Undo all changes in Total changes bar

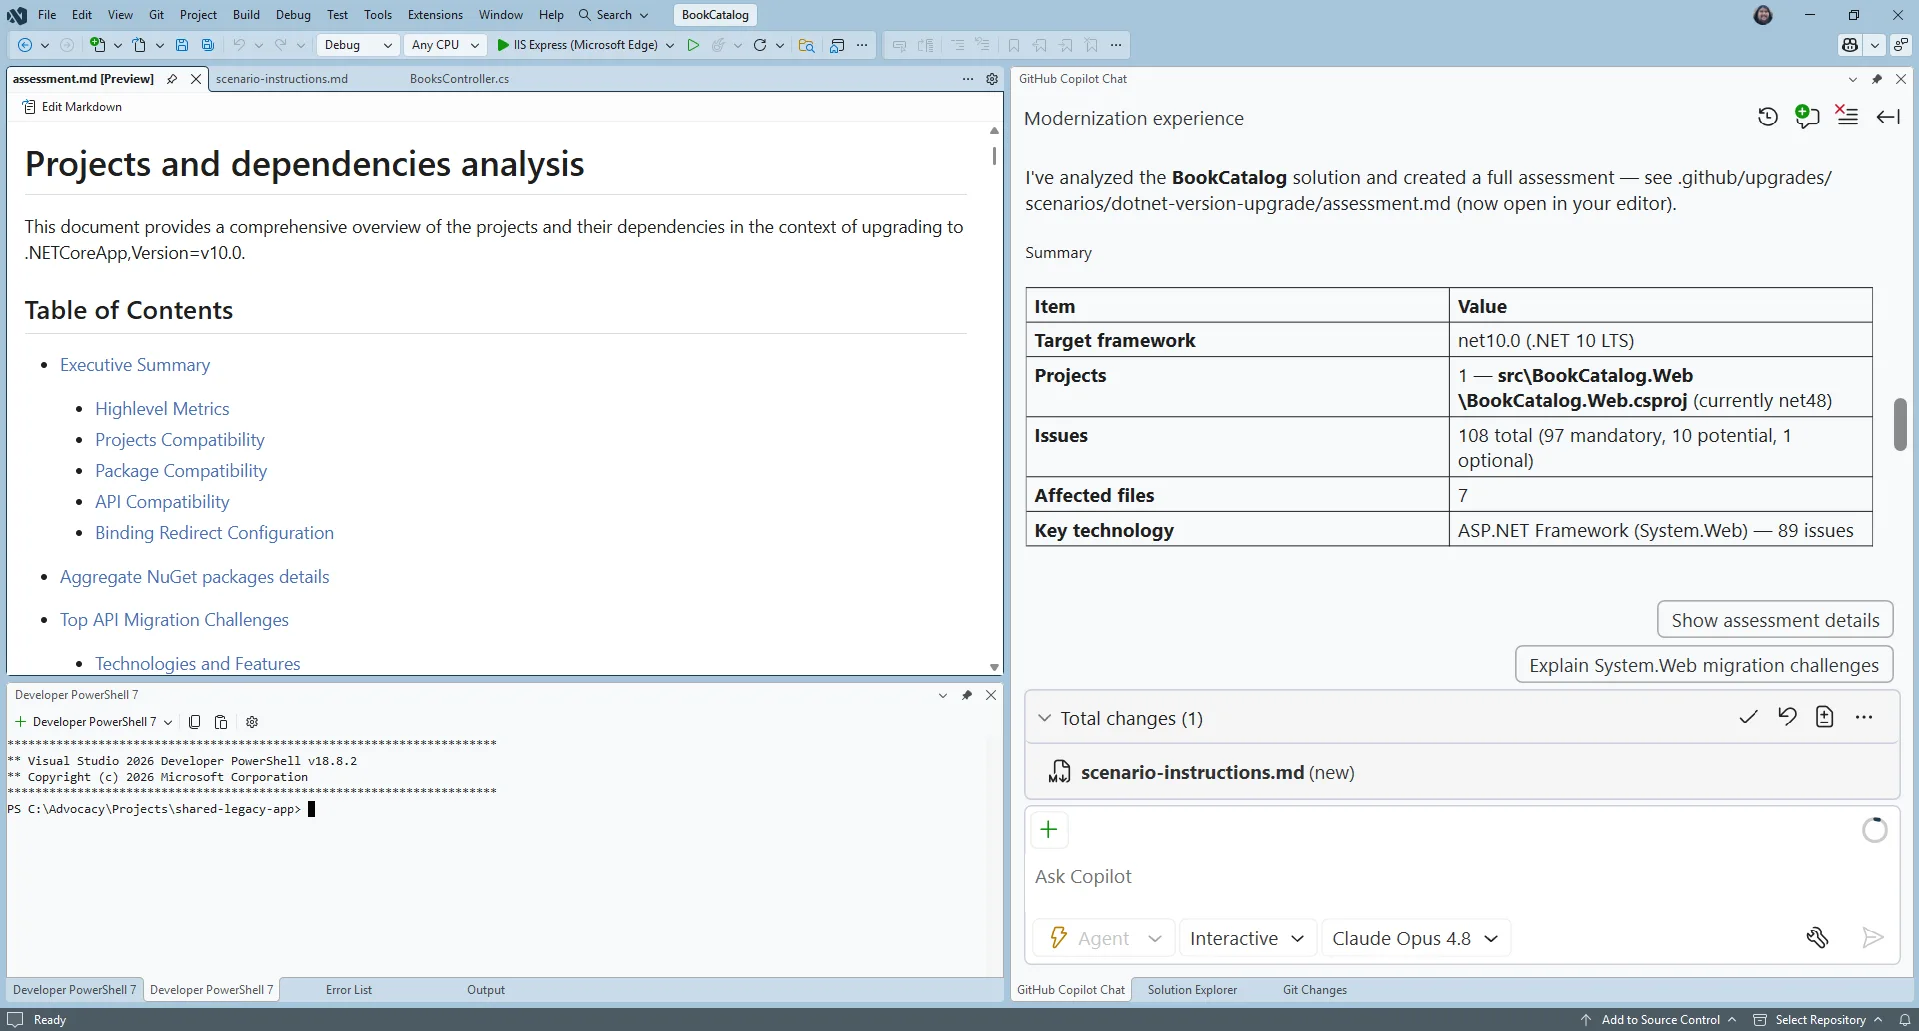tap(1787, 717)
